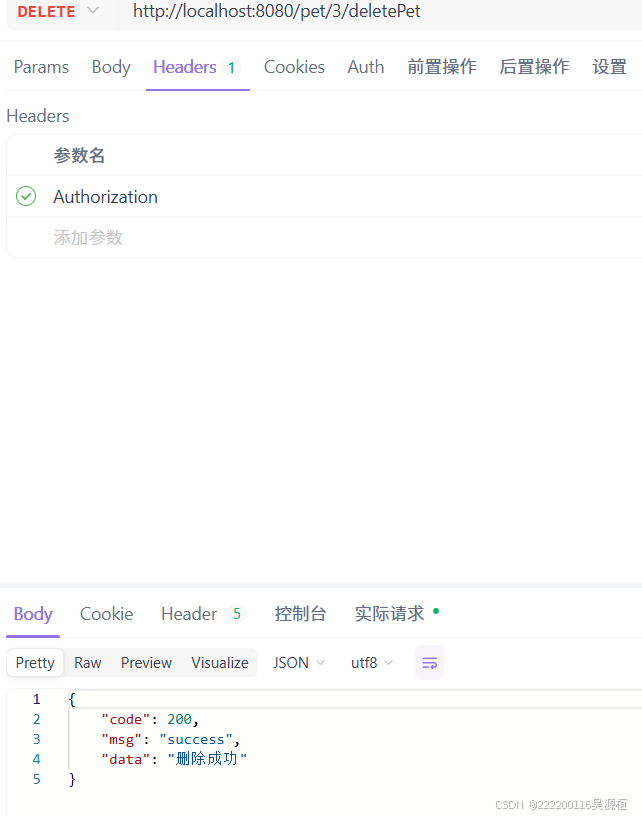The width and height of the screenshot is (642, 816).
Task: Select the Pretty view button
Action: (x=35, y=662)
